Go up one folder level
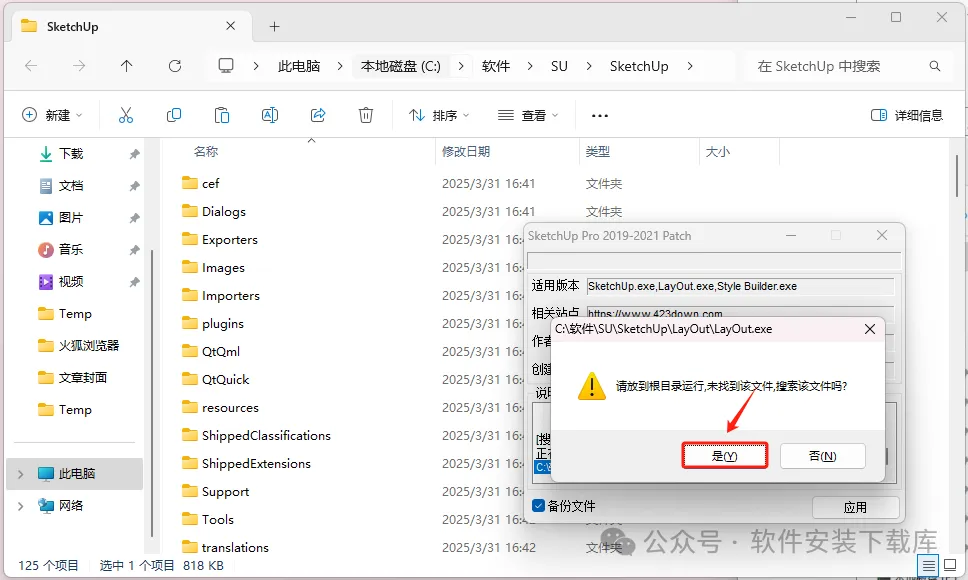Image resolution: width=968 pixels, height=580 pixels. pyautogui.click(x=127, y=66)
